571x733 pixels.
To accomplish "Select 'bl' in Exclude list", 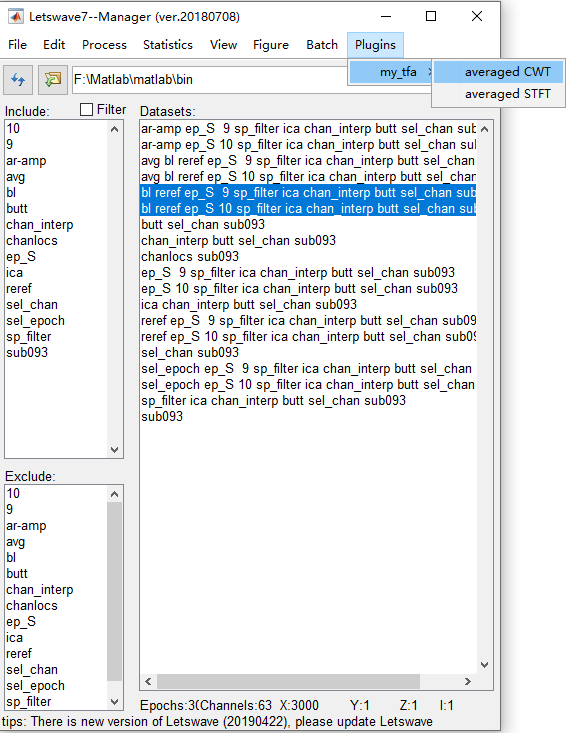I will 56,558.
